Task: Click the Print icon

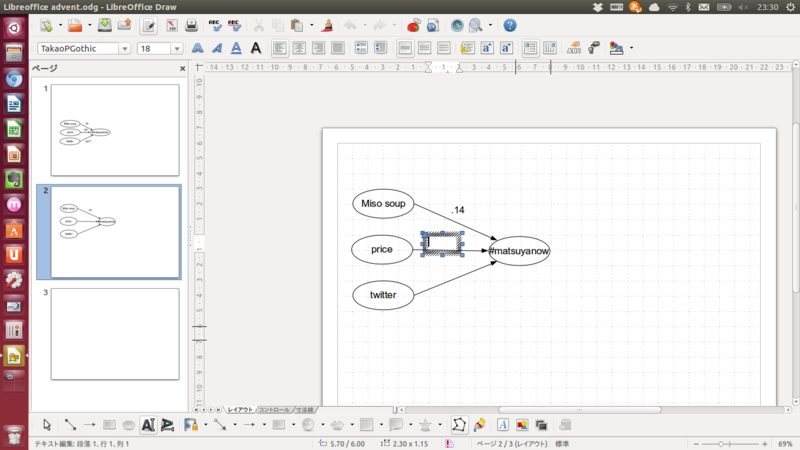Action: coord(191,25)
